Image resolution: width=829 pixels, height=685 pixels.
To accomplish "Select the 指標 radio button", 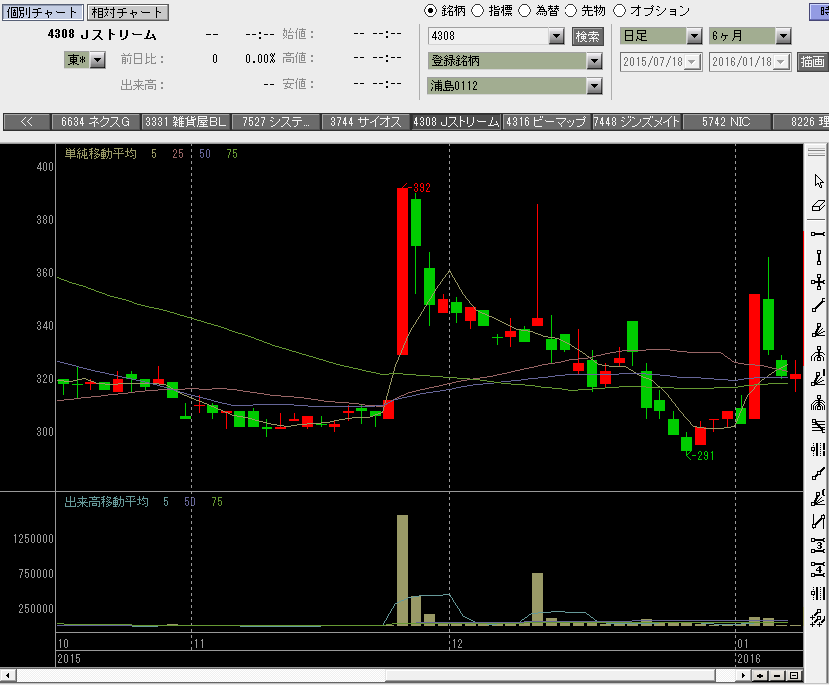I will point(477,11).
